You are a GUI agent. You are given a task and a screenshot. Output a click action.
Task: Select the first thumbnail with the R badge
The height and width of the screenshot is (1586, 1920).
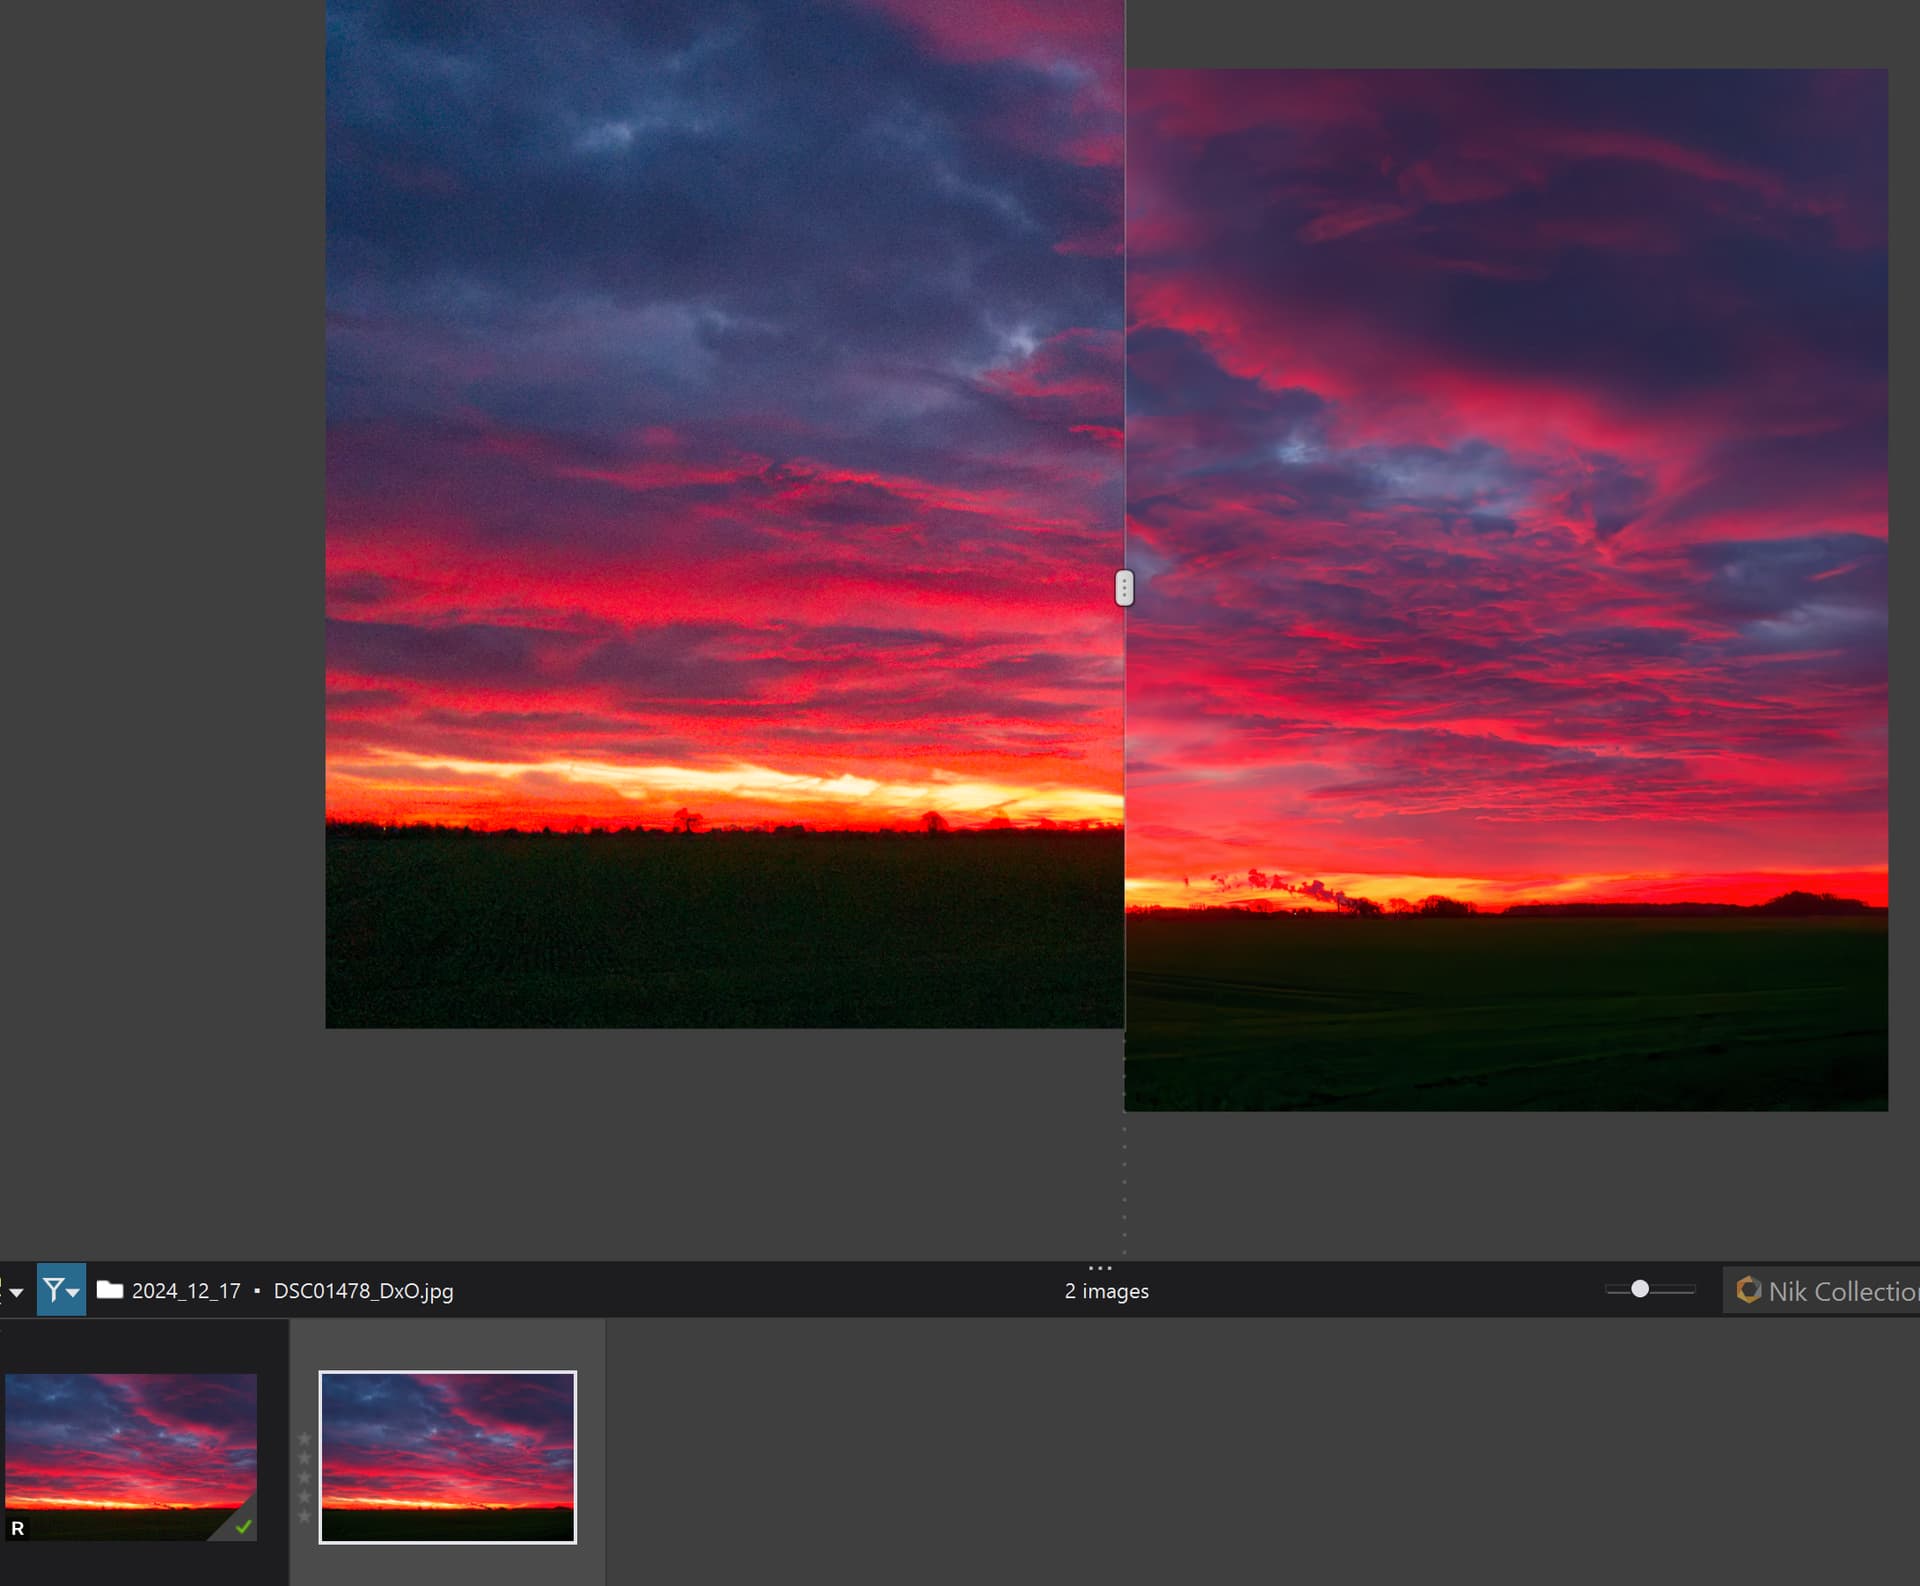click(x=130, y=1450)
